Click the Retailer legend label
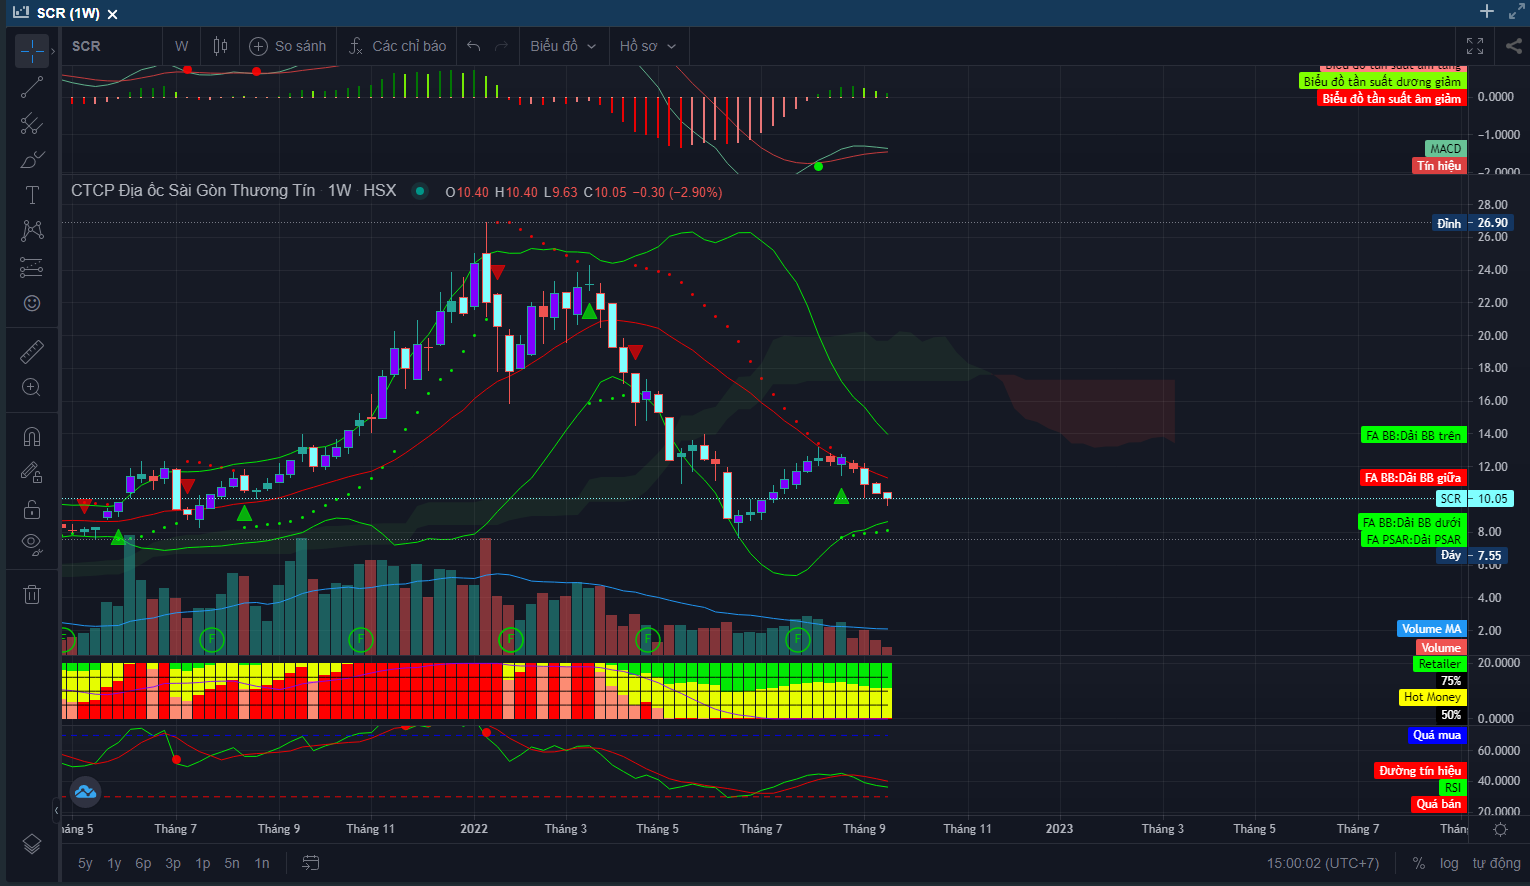Screen dimensions: 1530x886 click(x=1440, y=664)
